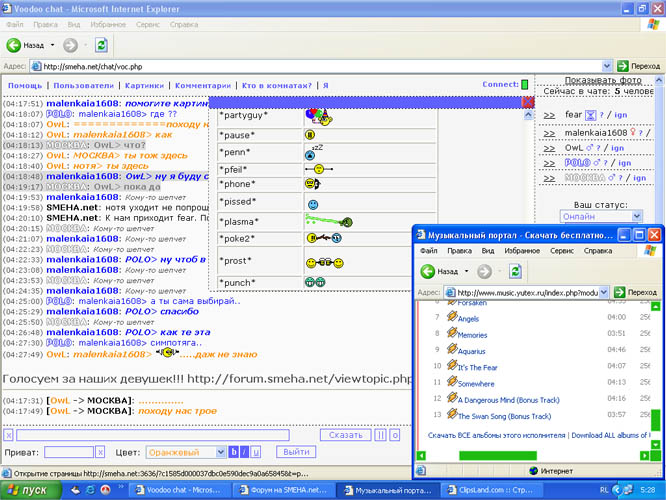The width and height of the screenshot is (666, 500).
Task: Open the Картинки link
Action: click(144, 85)
